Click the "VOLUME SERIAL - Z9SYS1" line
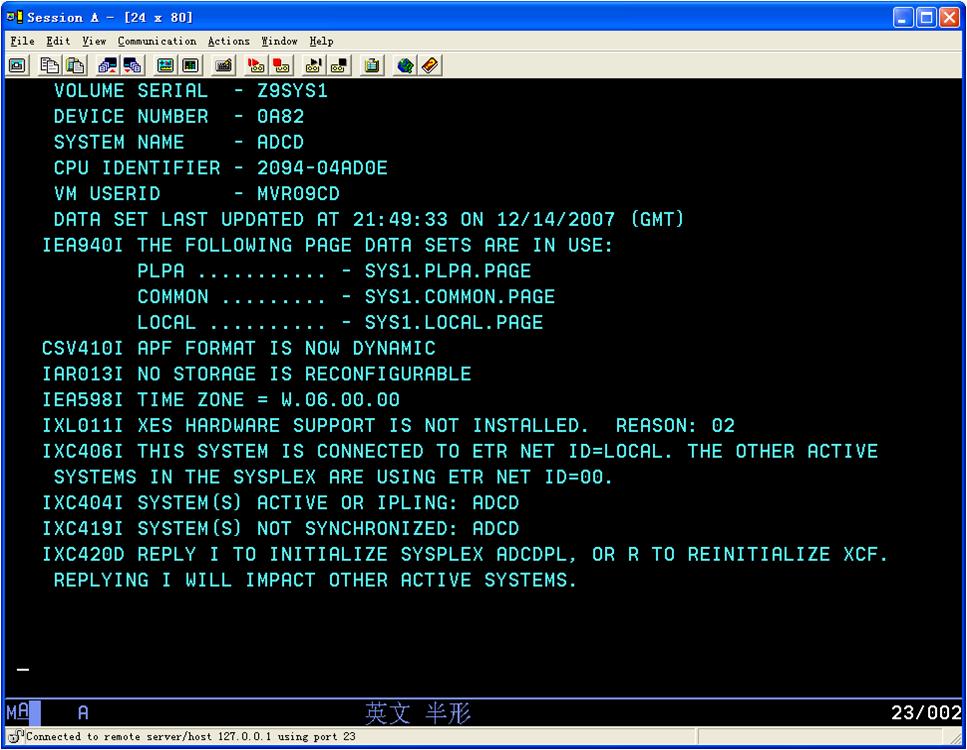 (x=191, y=91)
